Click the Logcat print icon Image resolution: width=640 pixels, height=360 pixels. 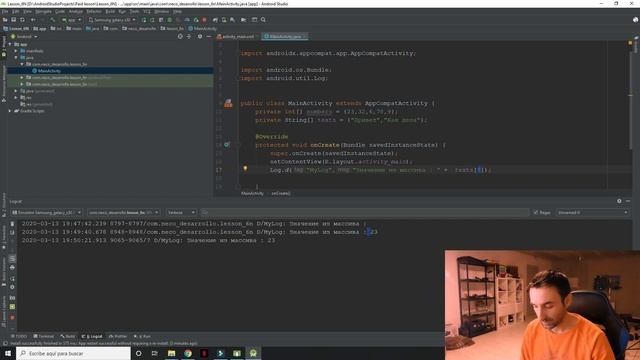12,267
